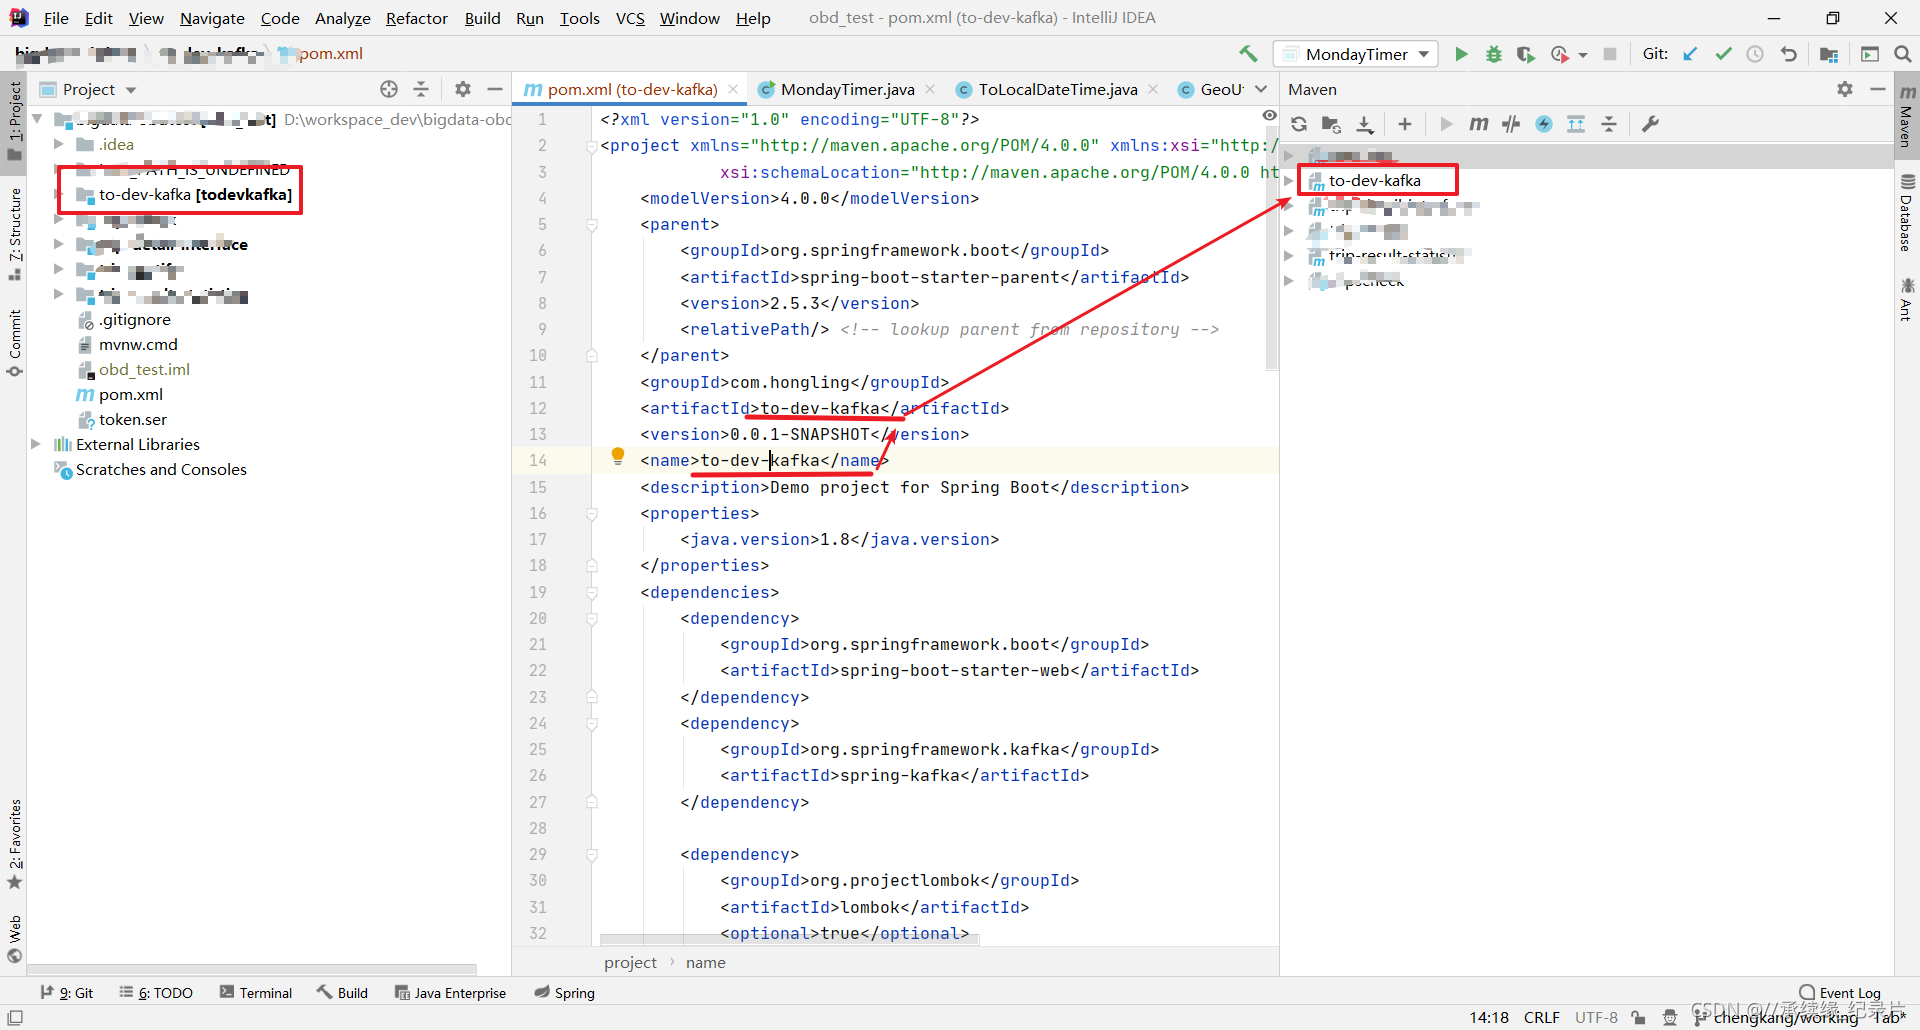Run MondayTimer with the green play icon
Image resolution: width=1920 pixels, height=1030 pixels.
[x=1461, y=54]
